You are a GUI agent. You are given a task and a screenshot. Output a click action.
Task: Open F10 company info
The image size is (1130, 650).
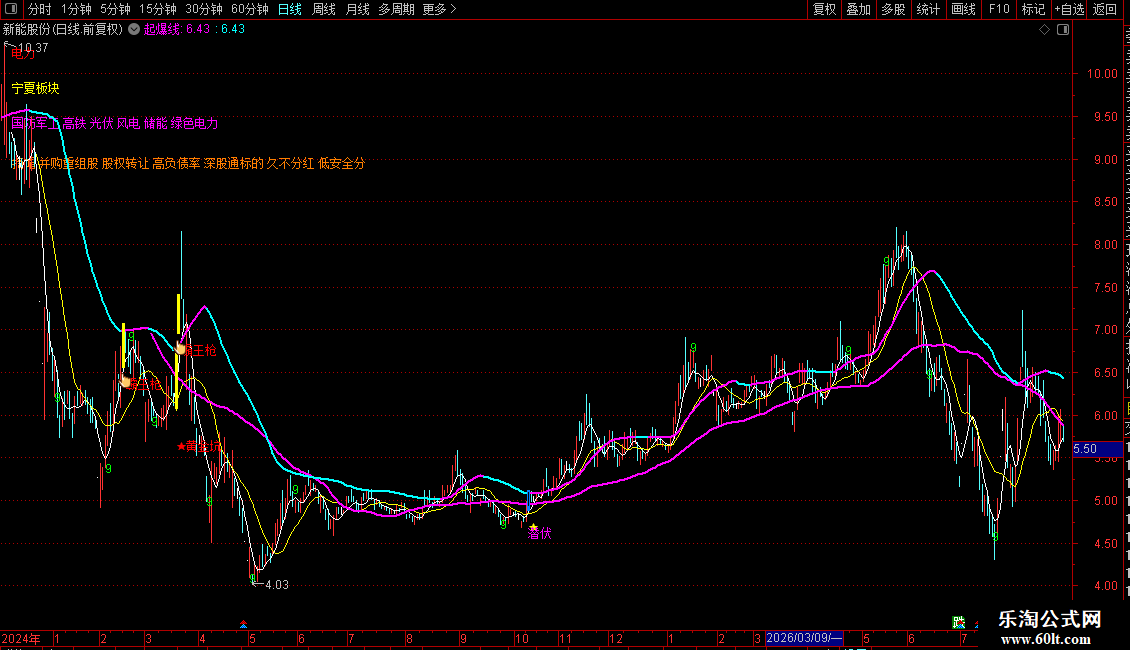999,9
